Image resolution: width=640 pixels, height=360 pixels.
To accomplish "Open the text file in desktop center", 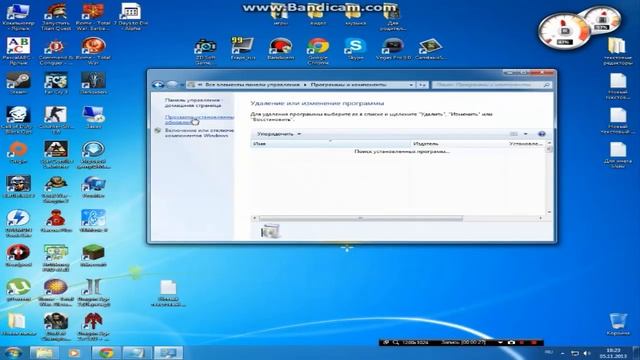I will (168, 293).
